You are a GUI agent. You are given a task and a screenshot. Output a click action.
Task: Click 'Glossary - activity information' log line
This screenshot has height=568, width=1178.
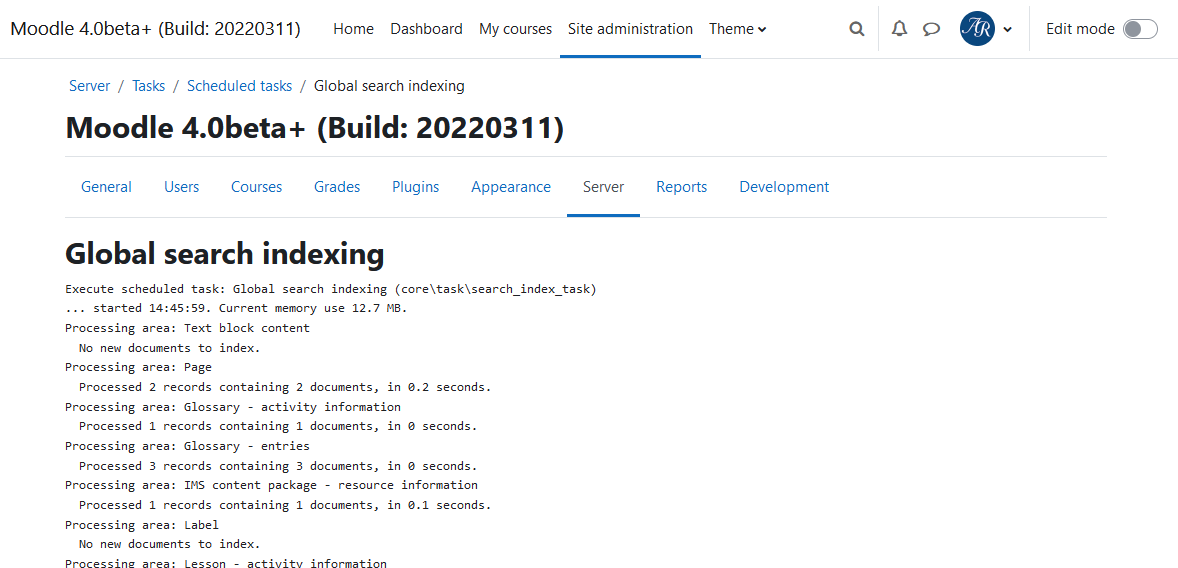point(233,406)
